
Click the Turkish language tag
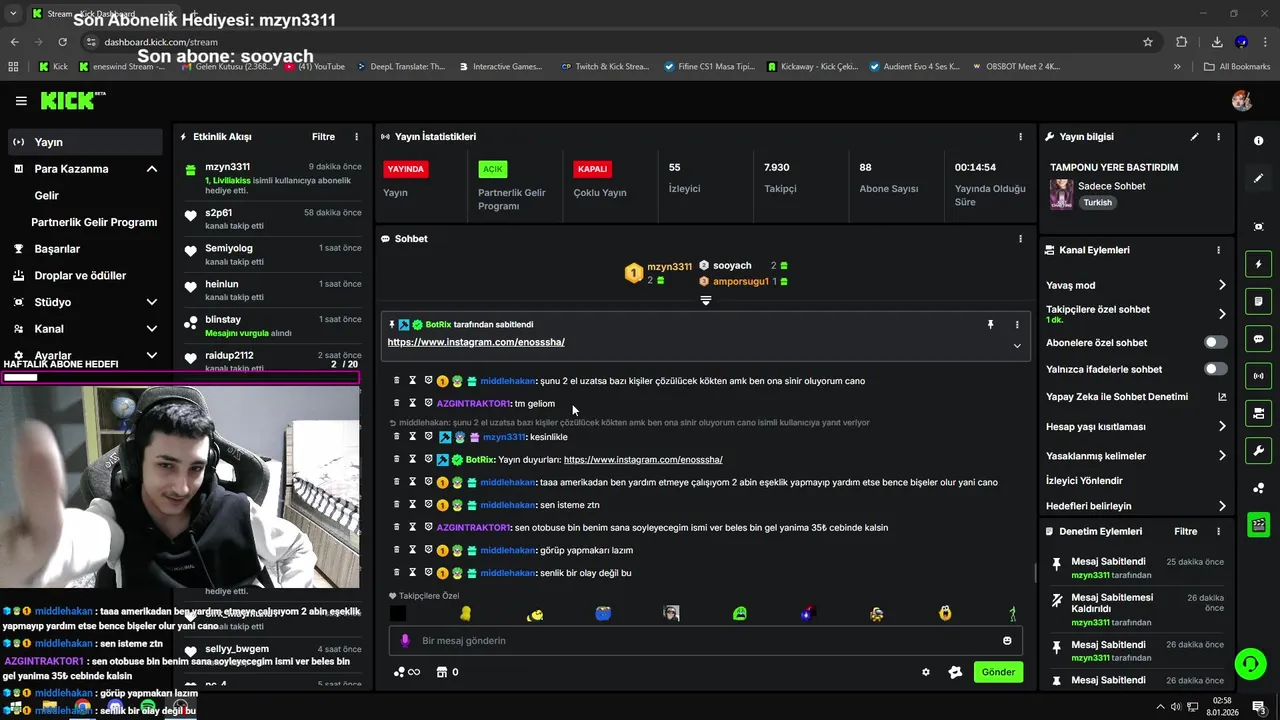(1097, 202)
